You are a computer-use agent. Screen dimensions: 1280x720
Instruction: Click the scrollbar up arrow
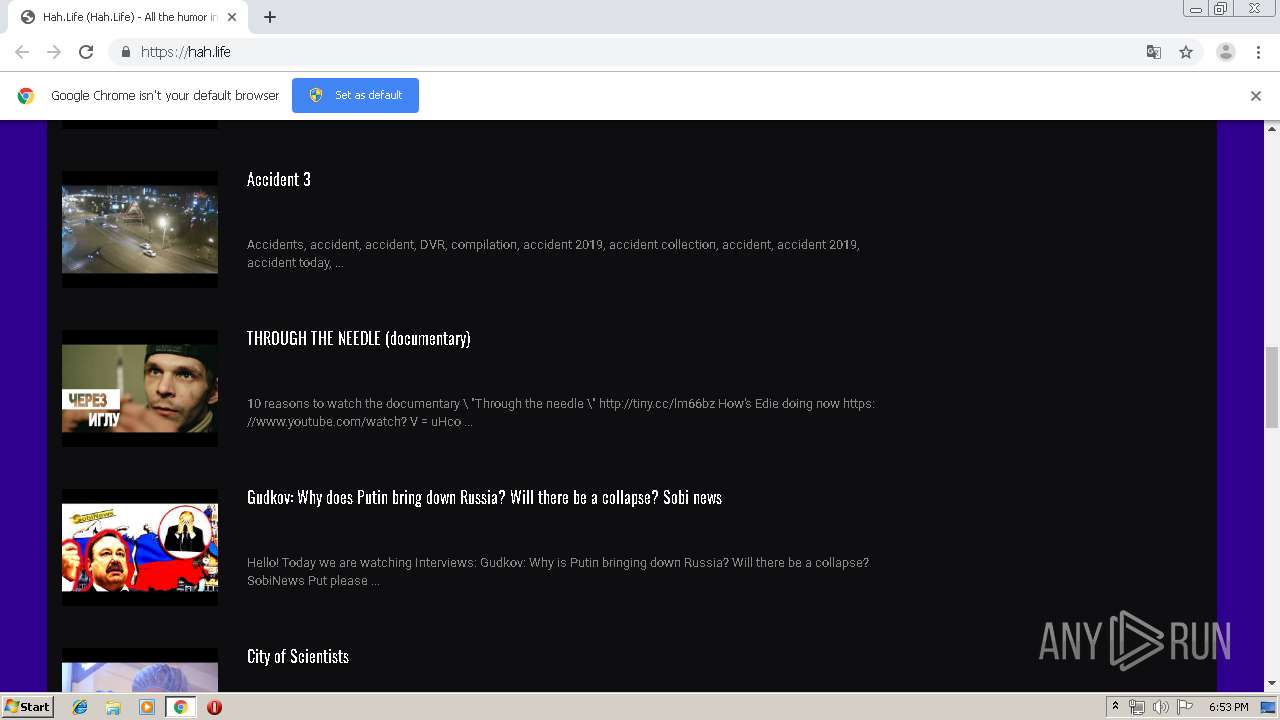(x=1272, y=129)
